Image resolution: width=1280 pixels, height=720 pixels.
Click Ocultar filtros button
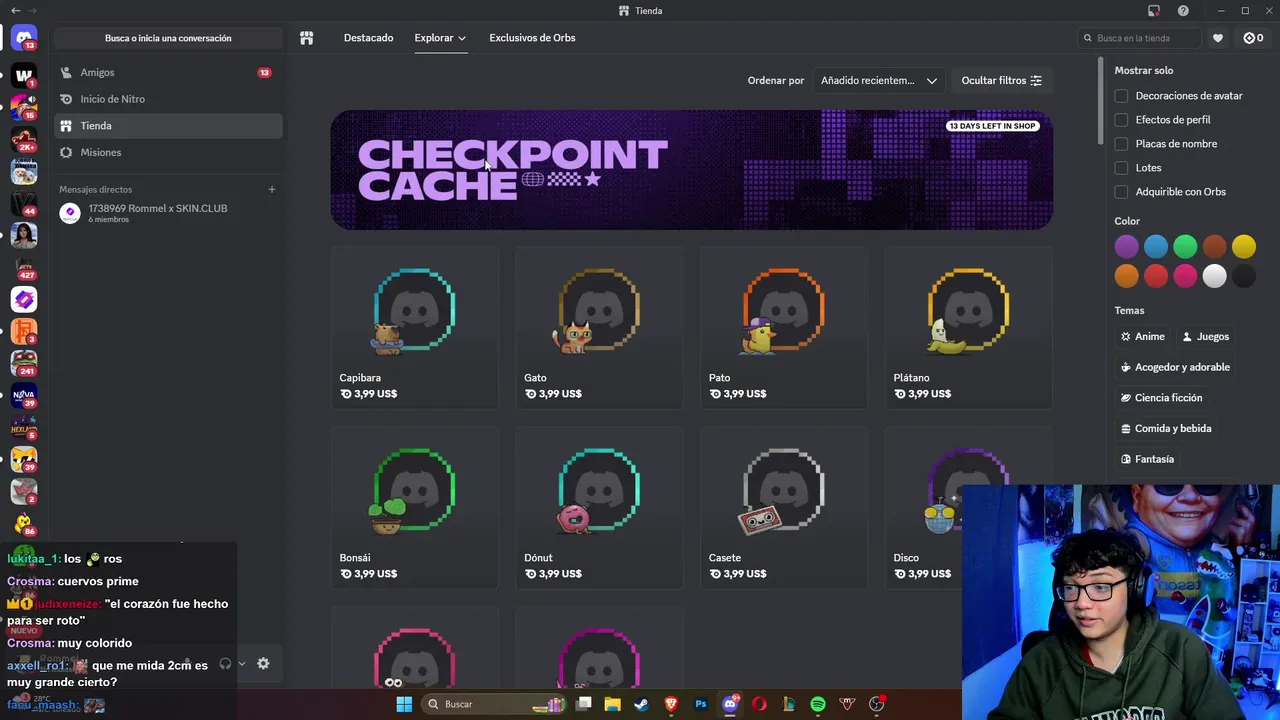[1001, 80]
